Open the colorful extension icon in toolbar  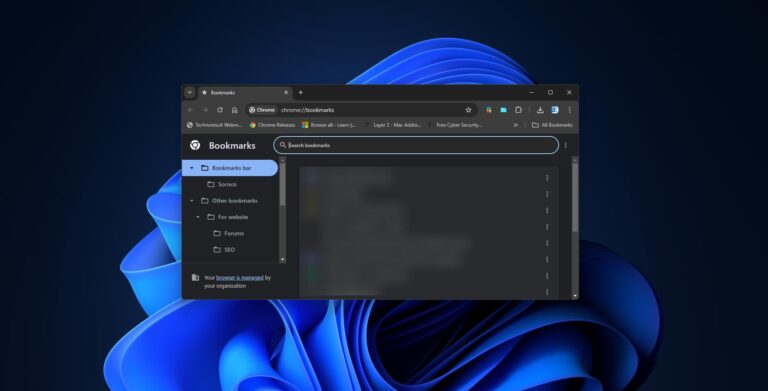[488, 110]
